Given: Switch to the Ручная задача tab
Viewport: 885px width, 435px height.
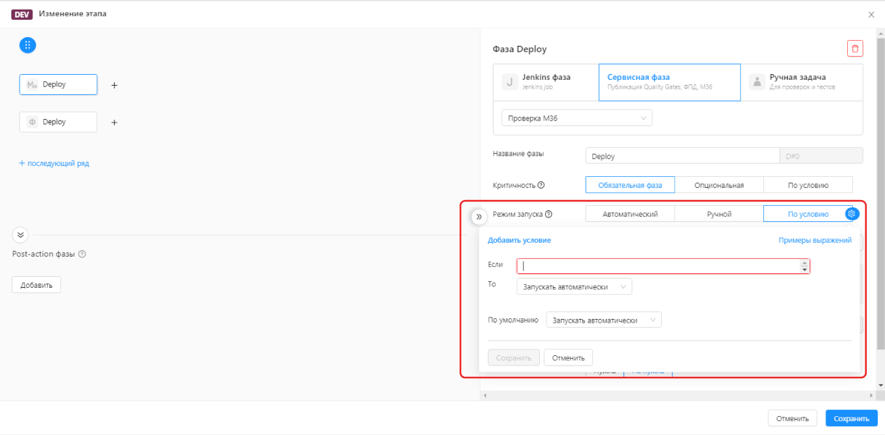Looking at the screenshot, I should [802, 82].
